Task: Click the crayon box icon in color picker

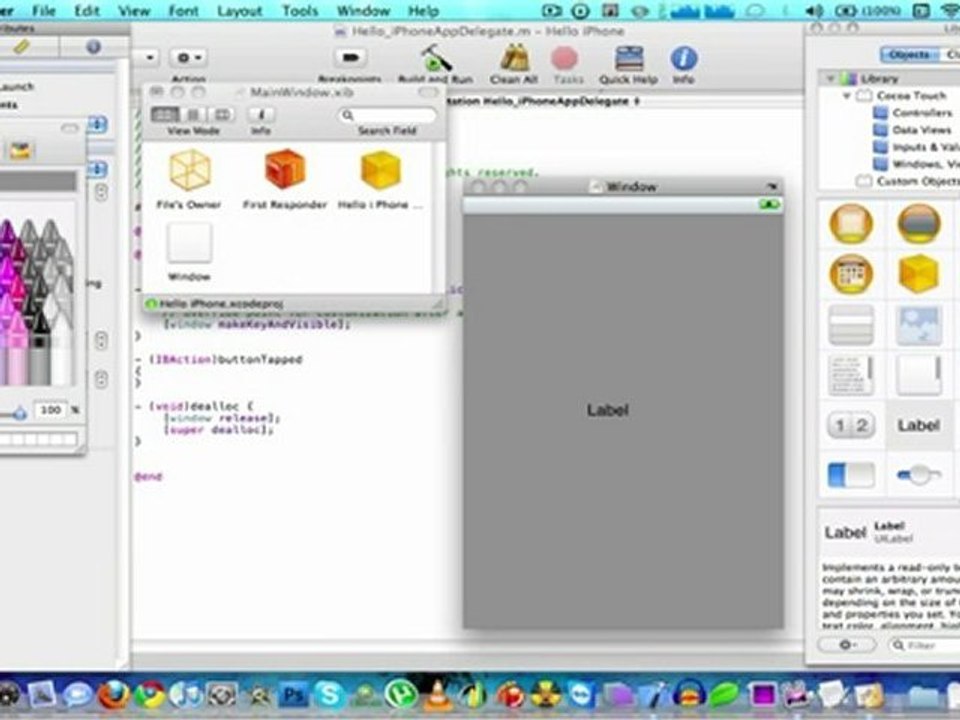Action: pos(20,149)
